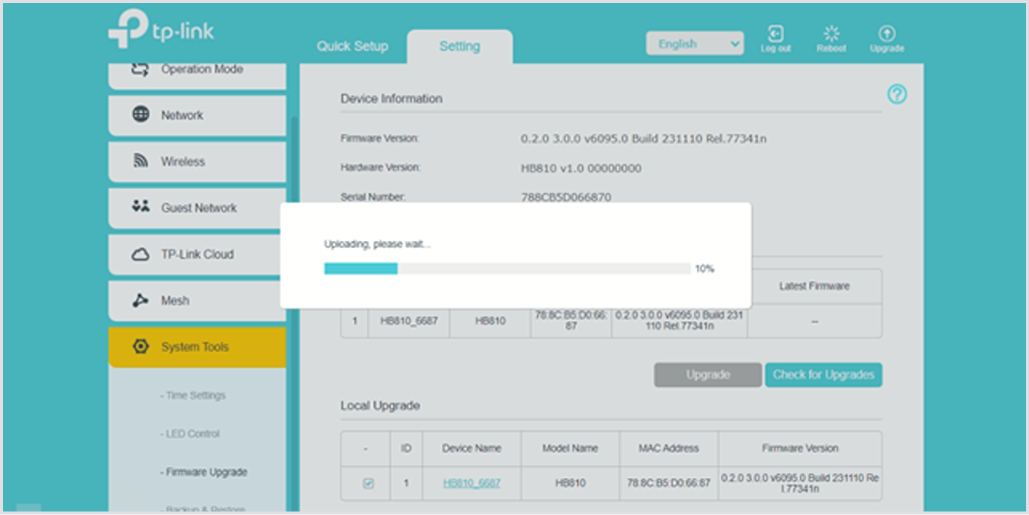The width and height of the screenshot is (1029, 515).
Task: Click the upload progress bar
Action: [x=507, y=268]
